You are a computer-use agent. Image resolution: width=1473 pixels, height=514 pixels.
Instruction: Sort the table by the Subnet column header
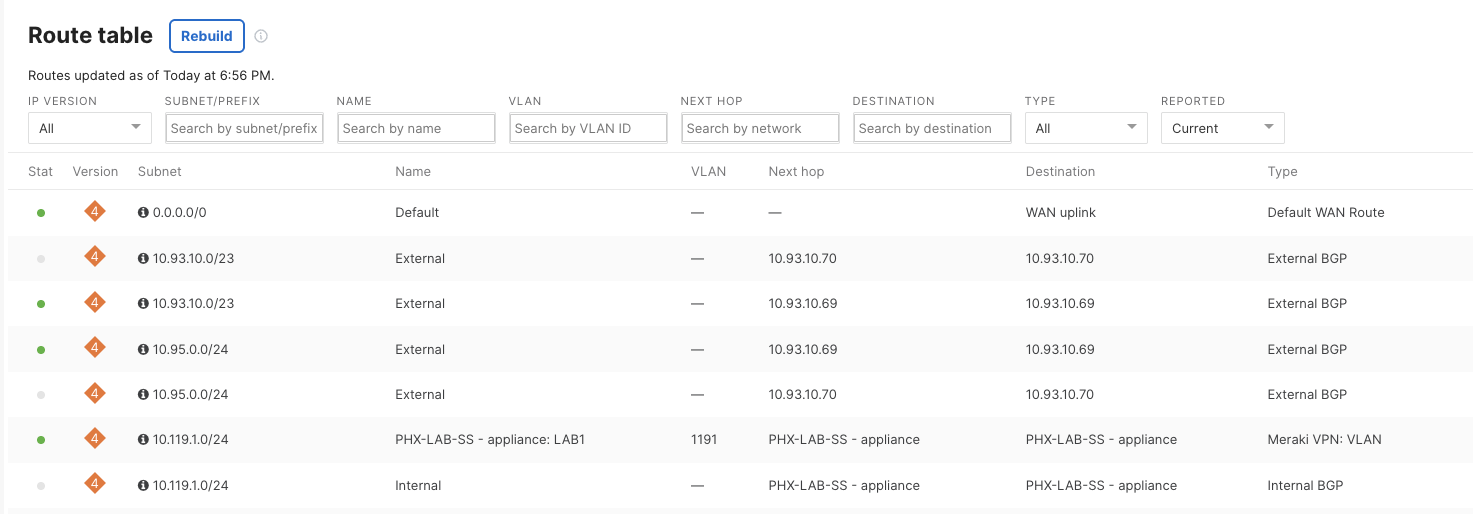tap(160, 172)
